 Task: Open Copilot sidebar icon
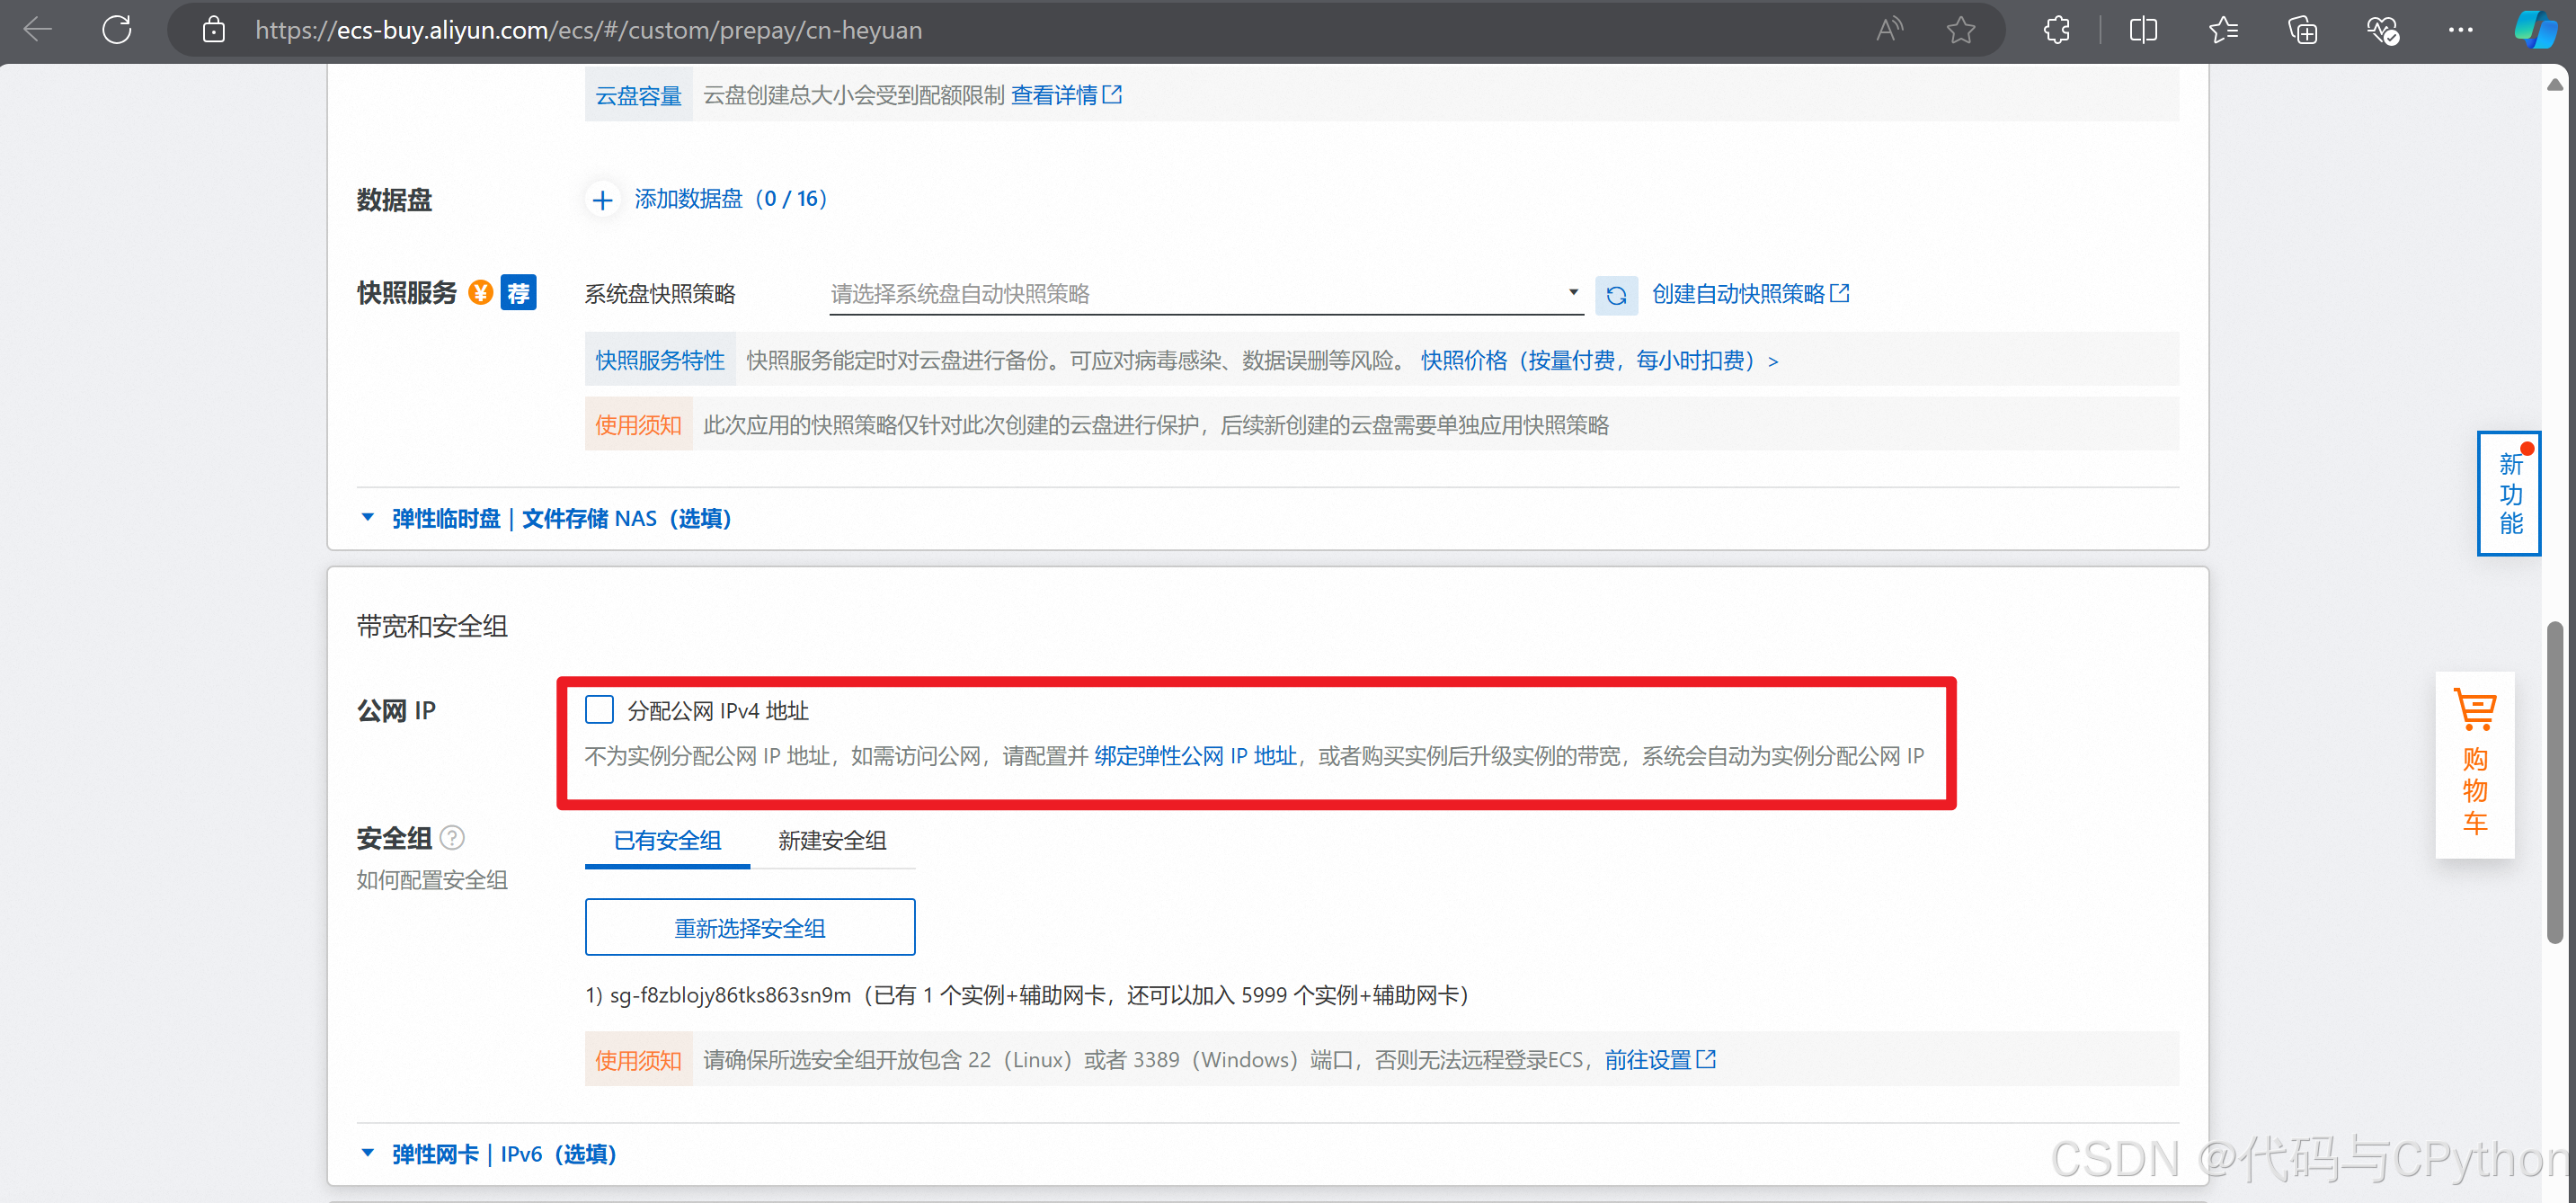pyautogui.click(x=2537, y=30)
